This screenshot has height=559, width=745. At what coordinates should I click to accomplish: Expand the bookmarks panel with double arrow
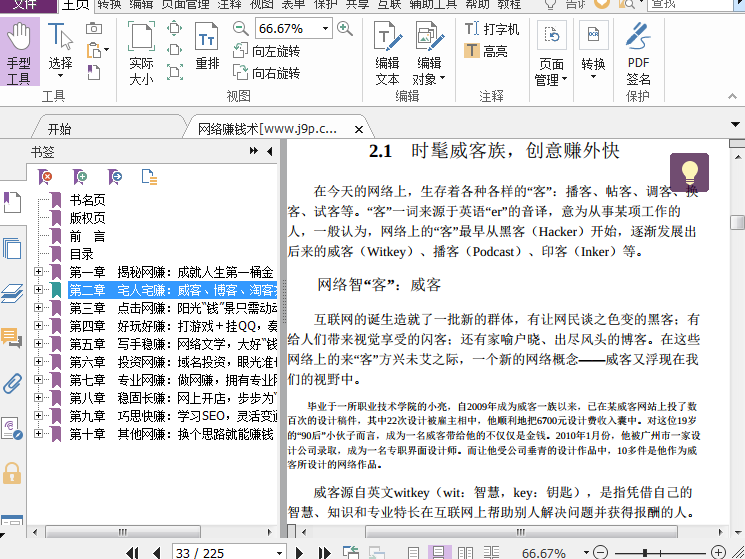coord(254,151)
